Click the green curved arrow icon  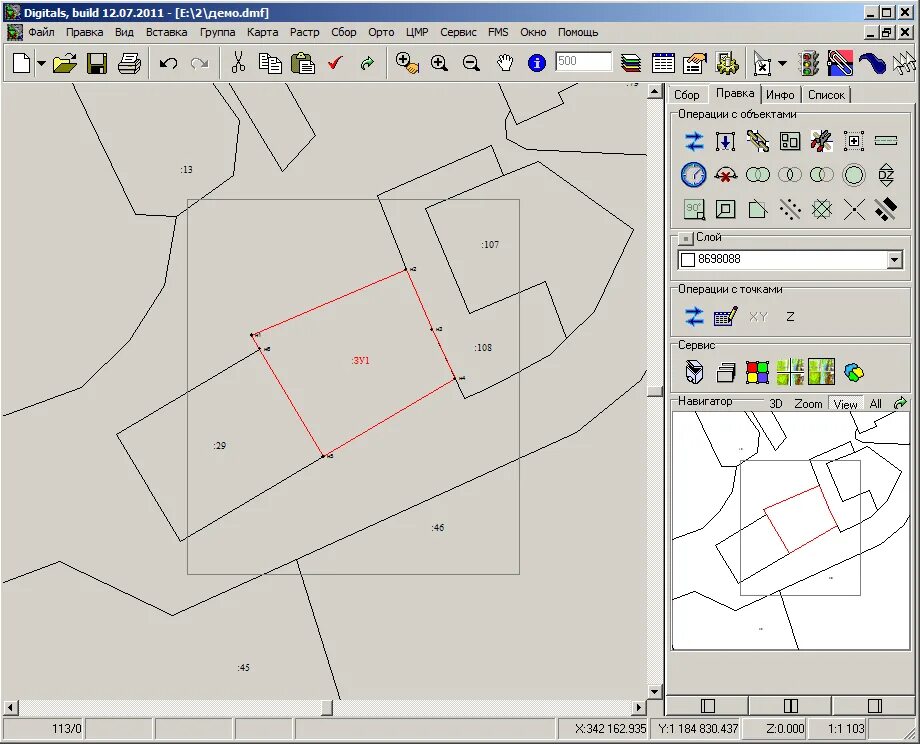click(367, 63)
